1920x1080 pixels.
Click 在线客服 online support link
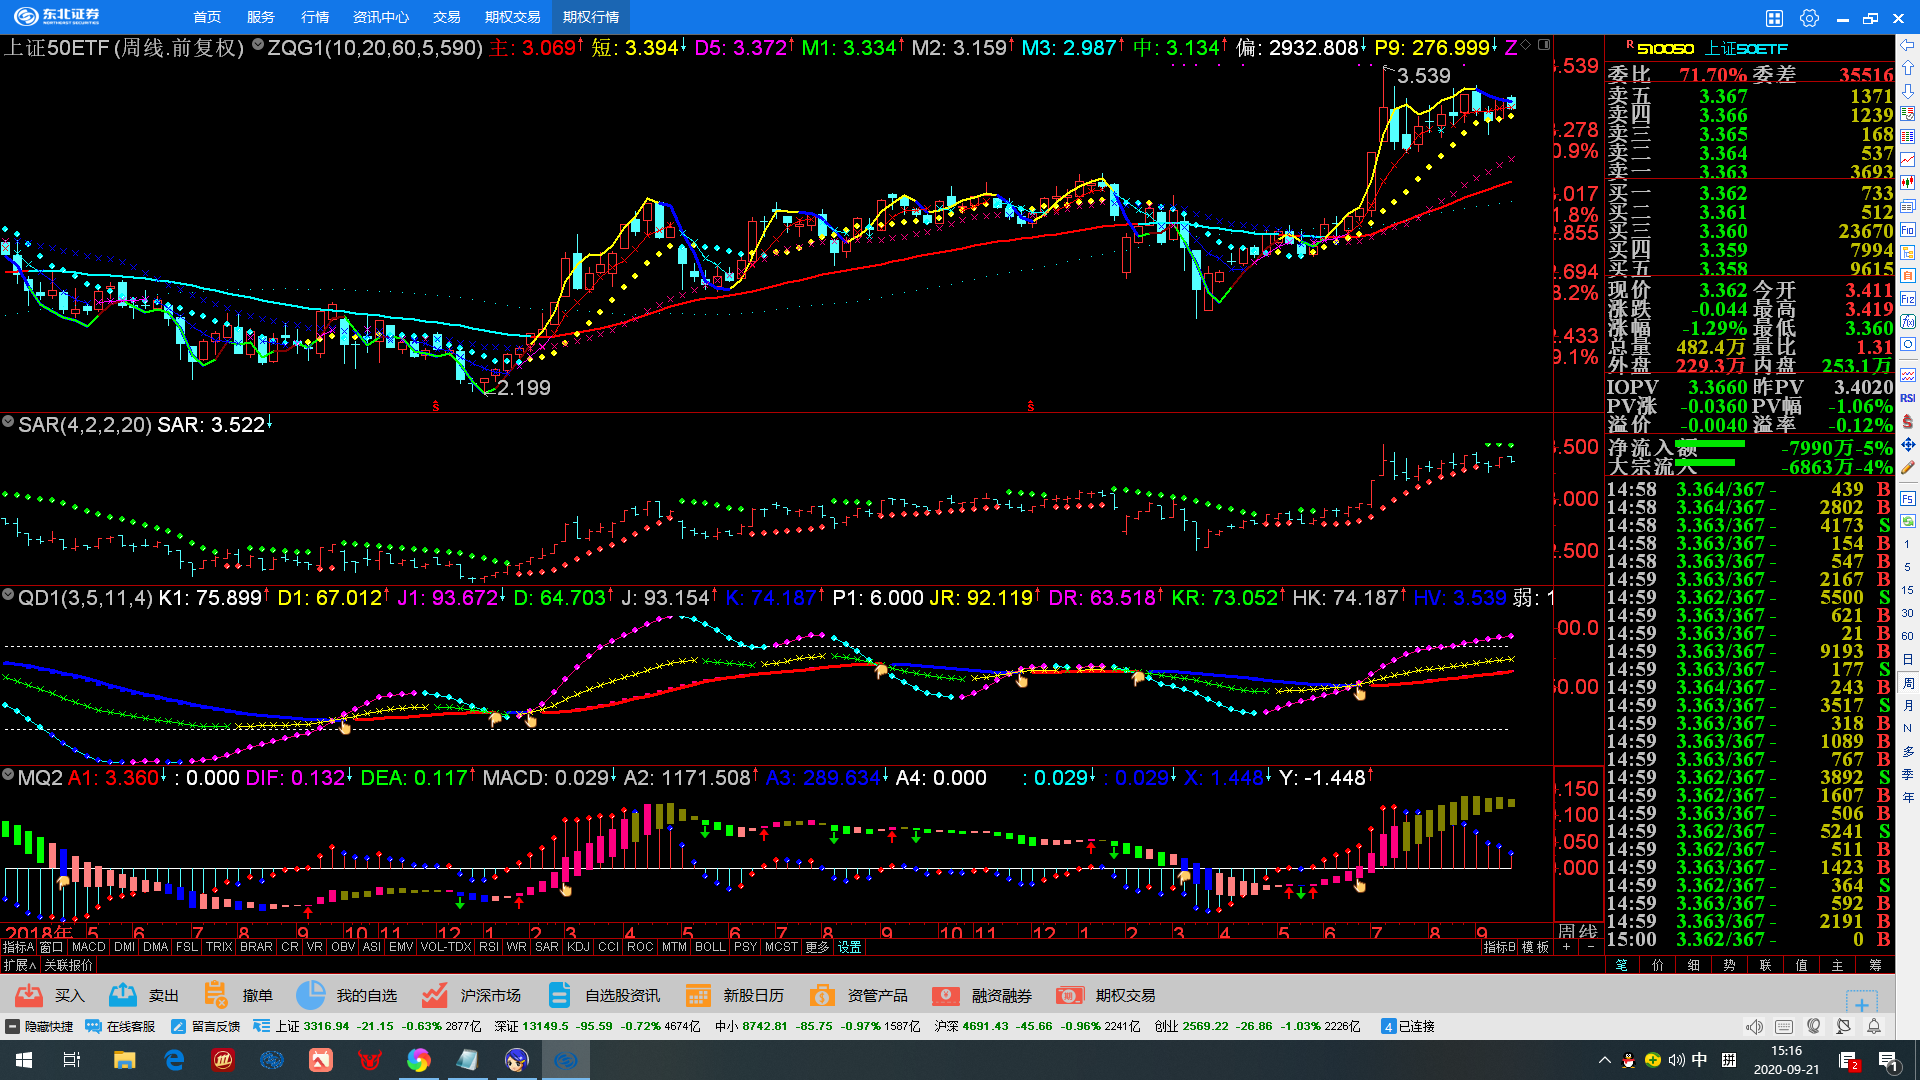(121, 1026)
